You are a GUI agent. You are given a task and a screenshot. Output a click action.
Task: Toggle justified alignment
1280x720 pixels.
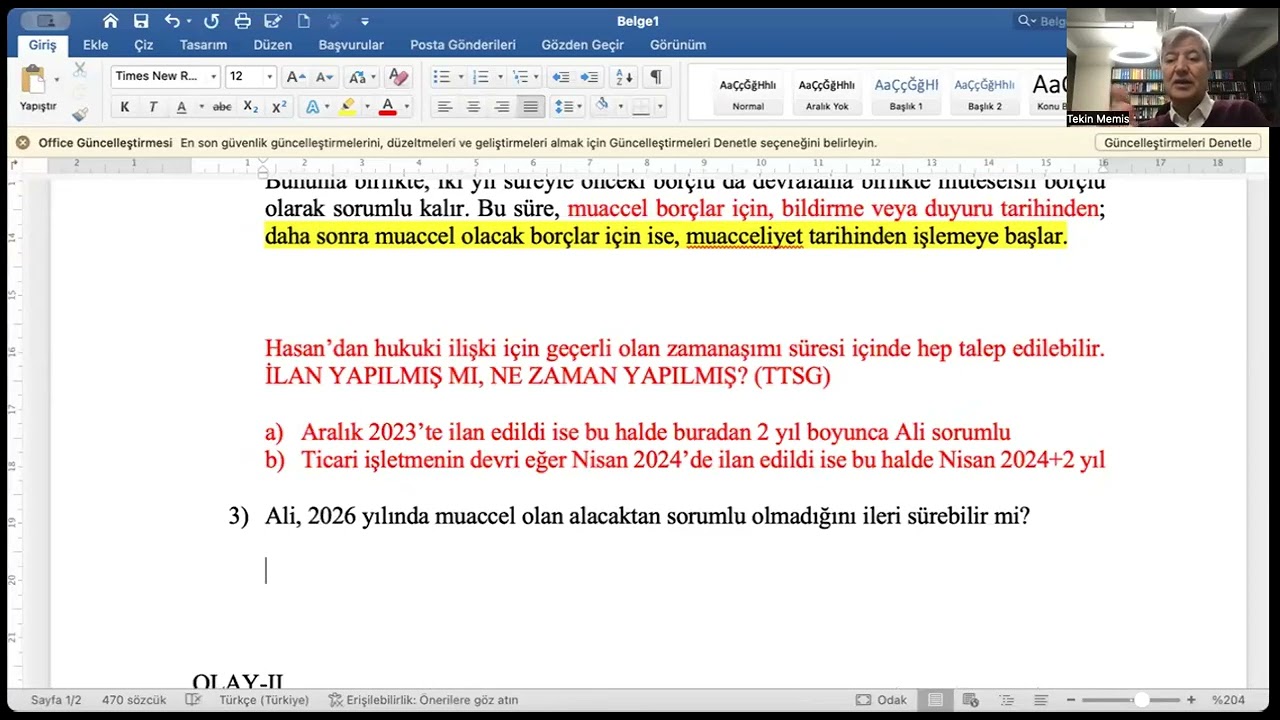pyautogui.click(x=530, y=107)
